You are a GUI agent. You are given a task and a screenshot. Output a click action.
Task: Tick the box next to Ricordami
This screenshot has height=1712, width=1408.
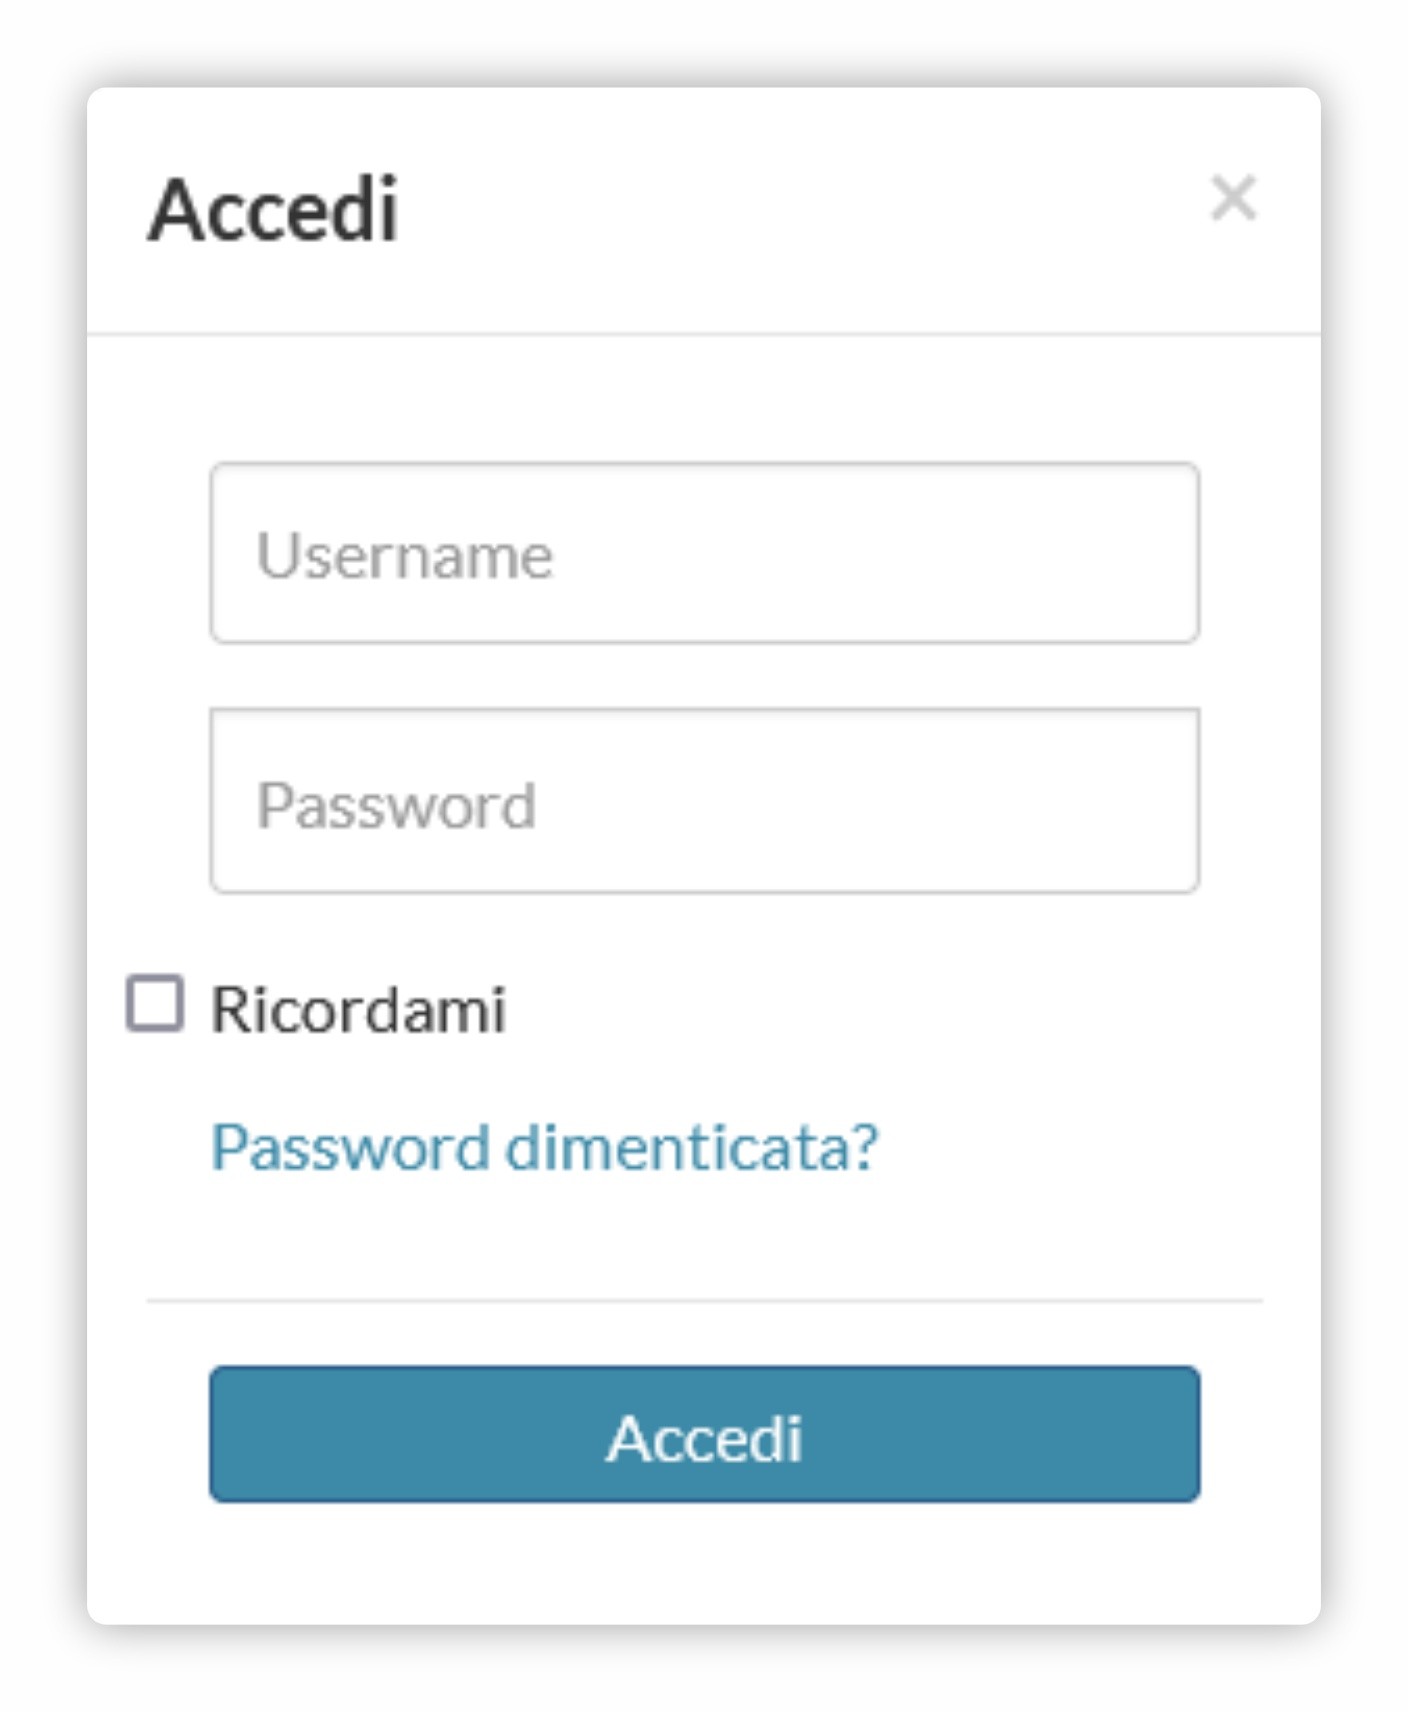point(155,1003)
